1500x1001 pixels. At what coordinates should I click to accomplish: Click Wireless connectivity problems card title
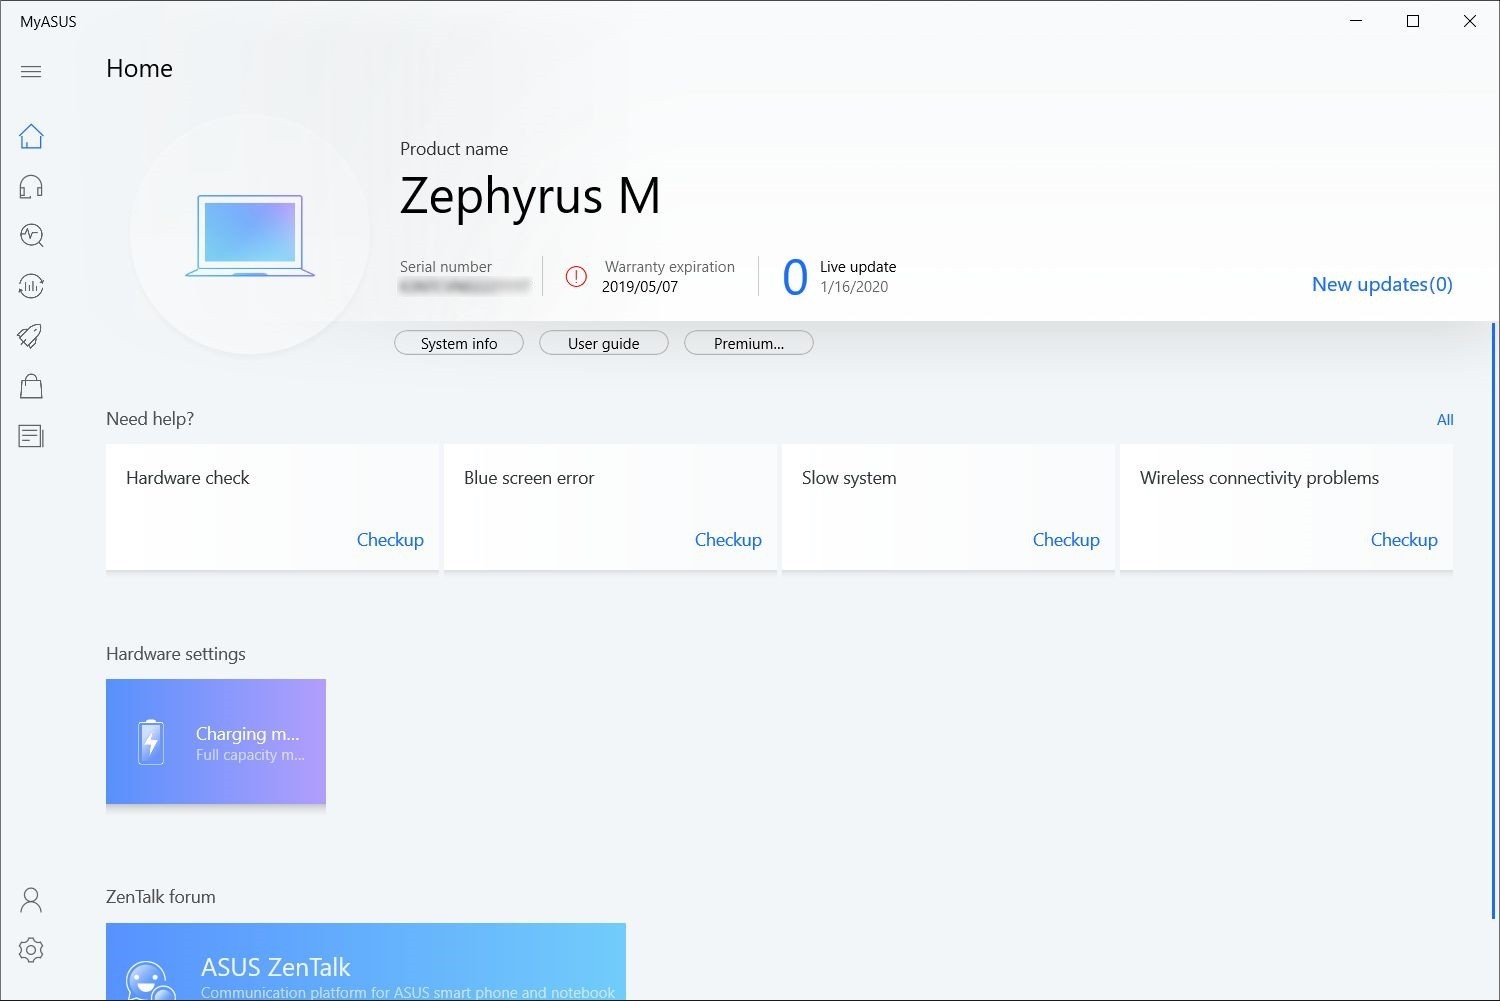[x=1259, y=478]
